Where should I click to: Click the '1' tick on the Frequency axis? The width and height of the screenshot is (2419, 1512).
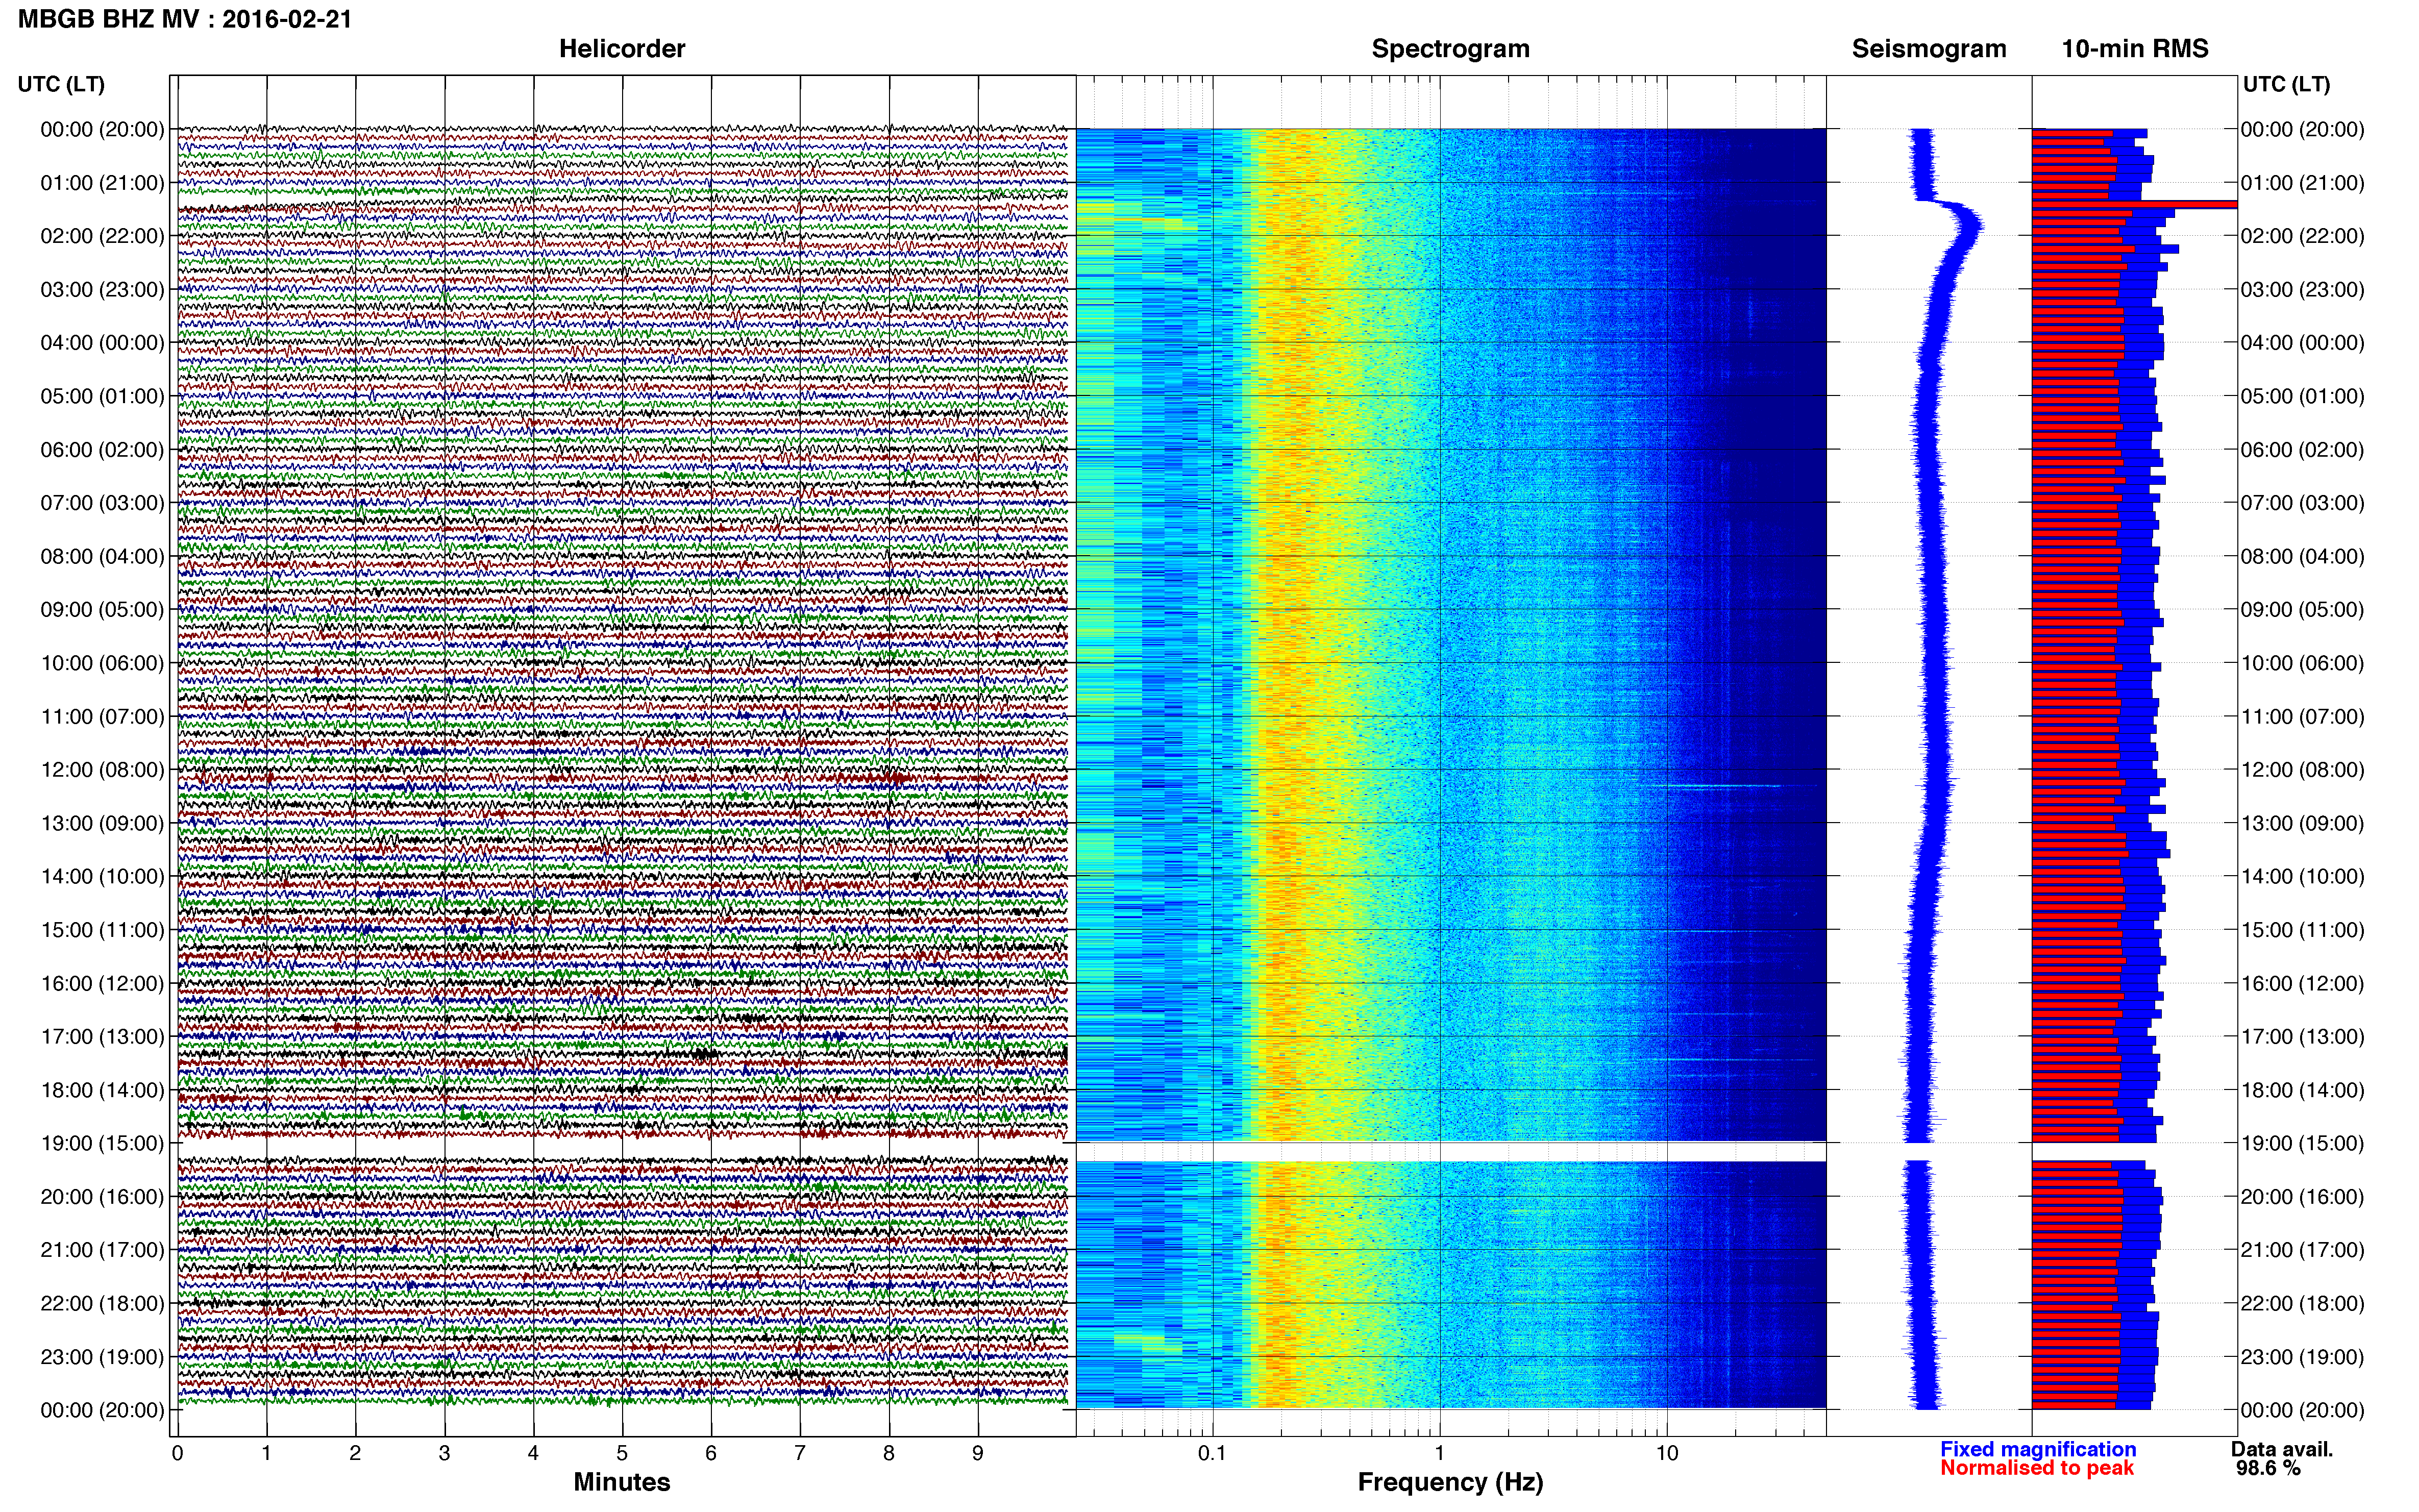coord(1440,1453)
